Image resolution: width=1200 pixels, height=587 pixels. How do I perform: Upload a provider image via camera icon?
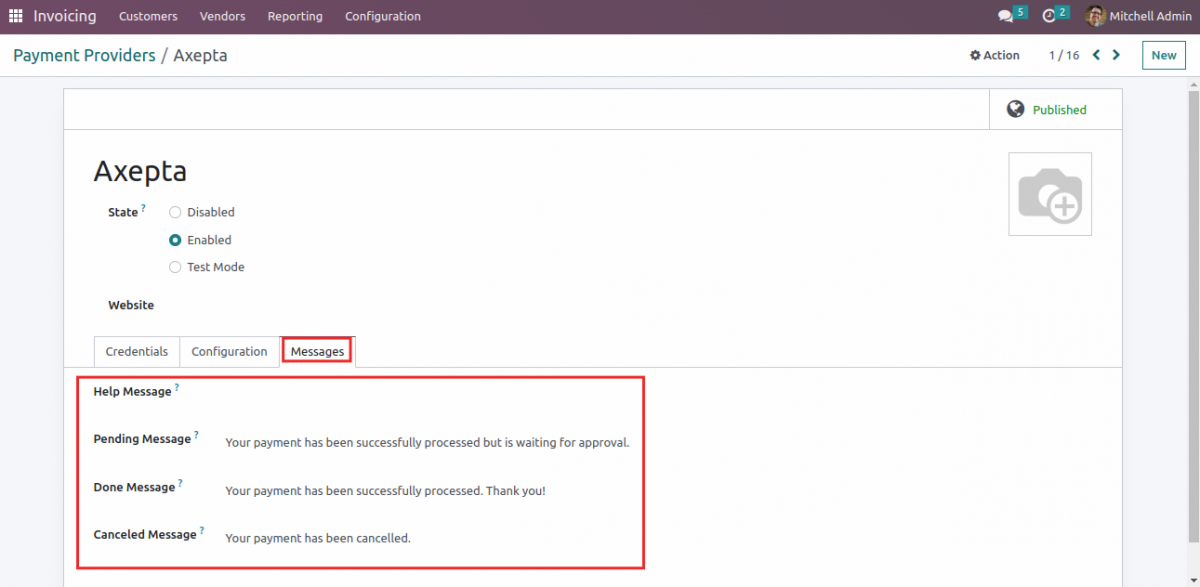(x=1050, y=193)
